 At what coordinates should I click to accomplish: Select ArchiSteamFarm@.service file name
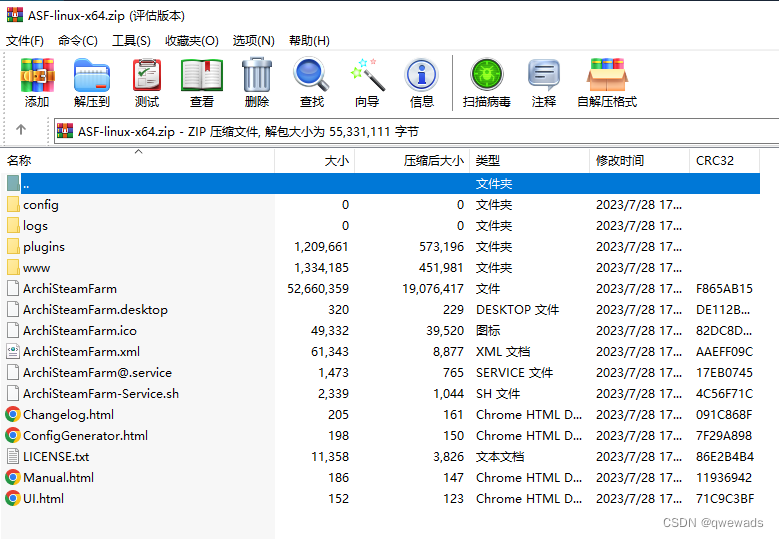pyautogui.click(x=97, y=373)
